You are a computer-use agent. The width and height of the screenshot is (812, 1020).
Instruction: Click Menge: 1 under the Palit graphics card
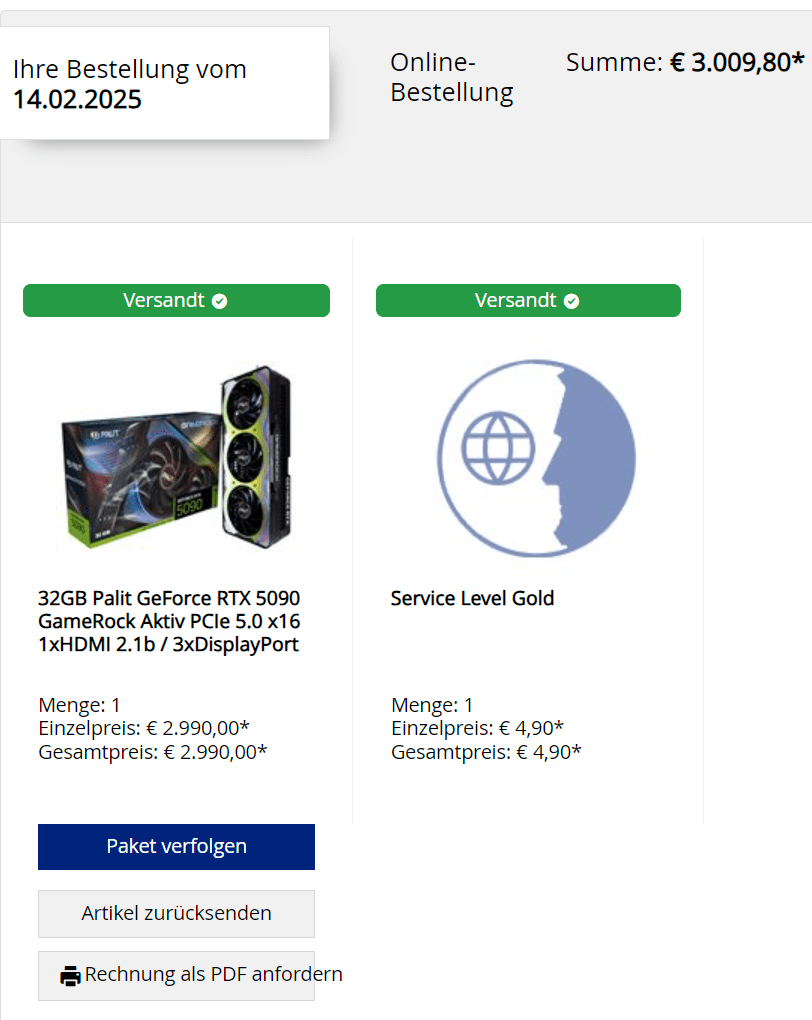(79, 705)
